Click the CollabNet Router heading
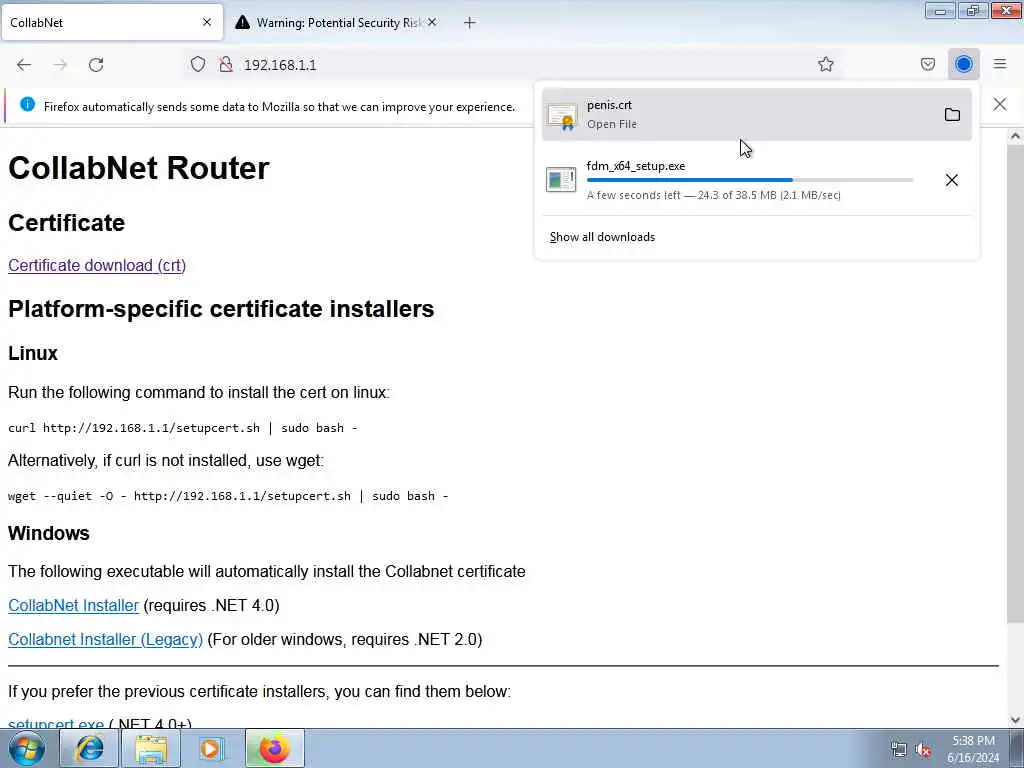The height and width of the screenshot is (768, 1024). tap(138, 168)
